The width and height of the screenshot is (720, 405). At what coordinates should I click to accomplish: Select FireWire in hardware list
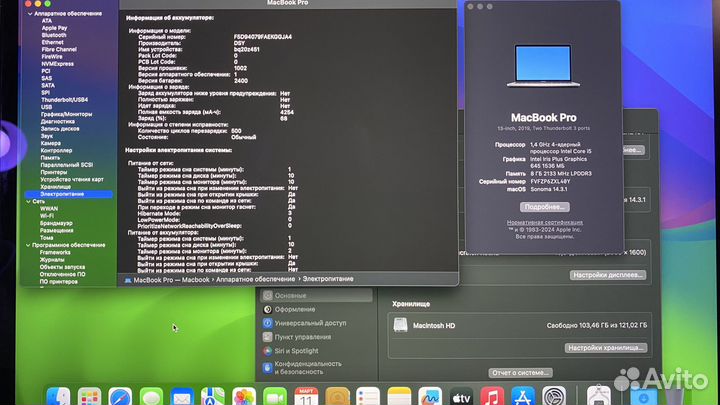[52, 56]
